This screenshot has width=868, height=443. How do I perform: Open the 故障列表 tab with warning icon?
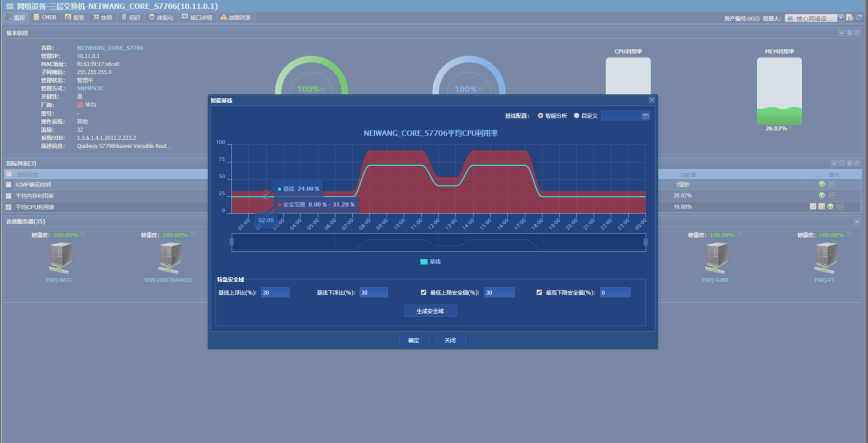click(x=235, y=18)
